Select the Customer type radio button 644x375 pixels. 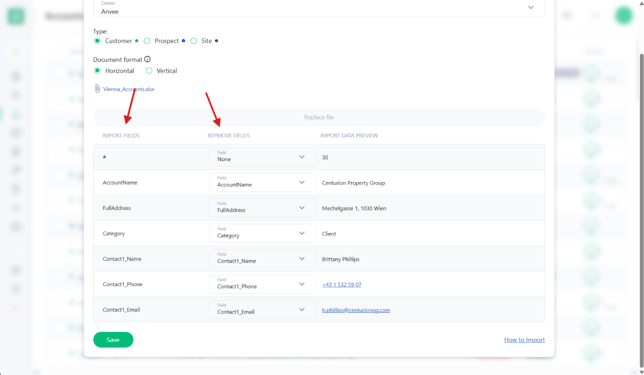(97, 41)
